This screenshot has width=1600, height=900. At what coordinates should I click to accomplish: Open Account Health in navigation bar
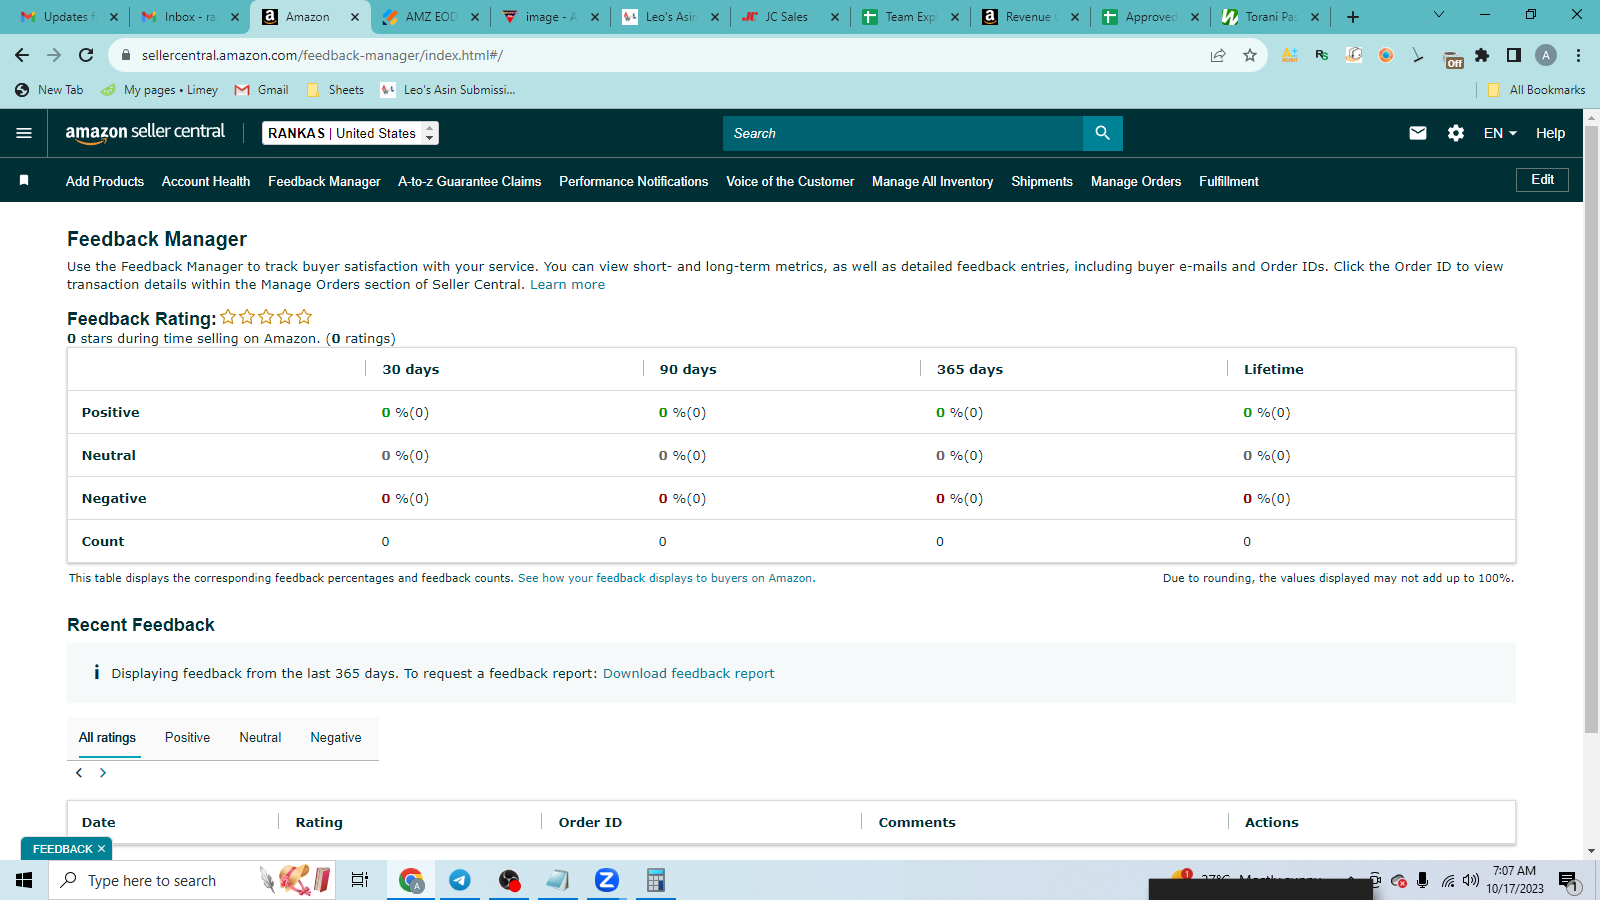pos(206,181)
